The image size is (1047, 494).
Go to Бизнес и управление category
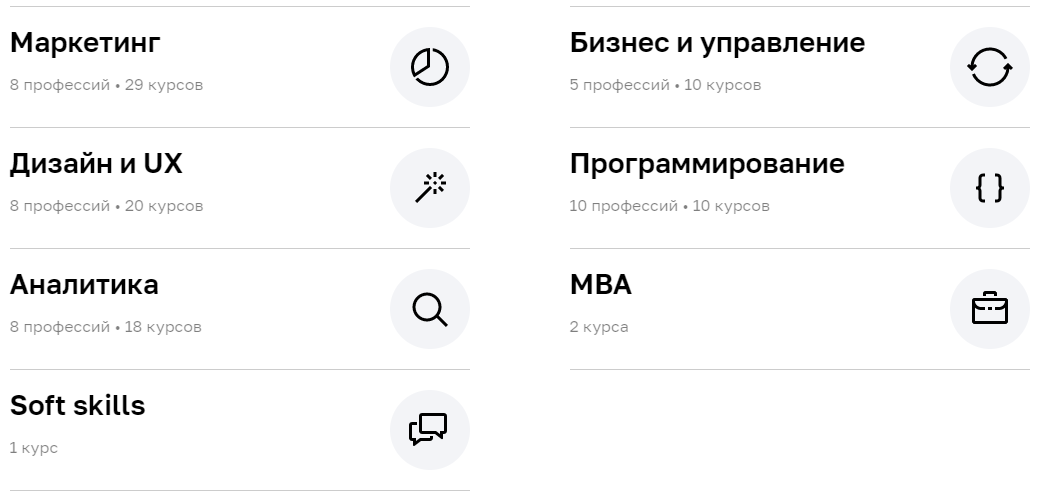click(717, 43)
